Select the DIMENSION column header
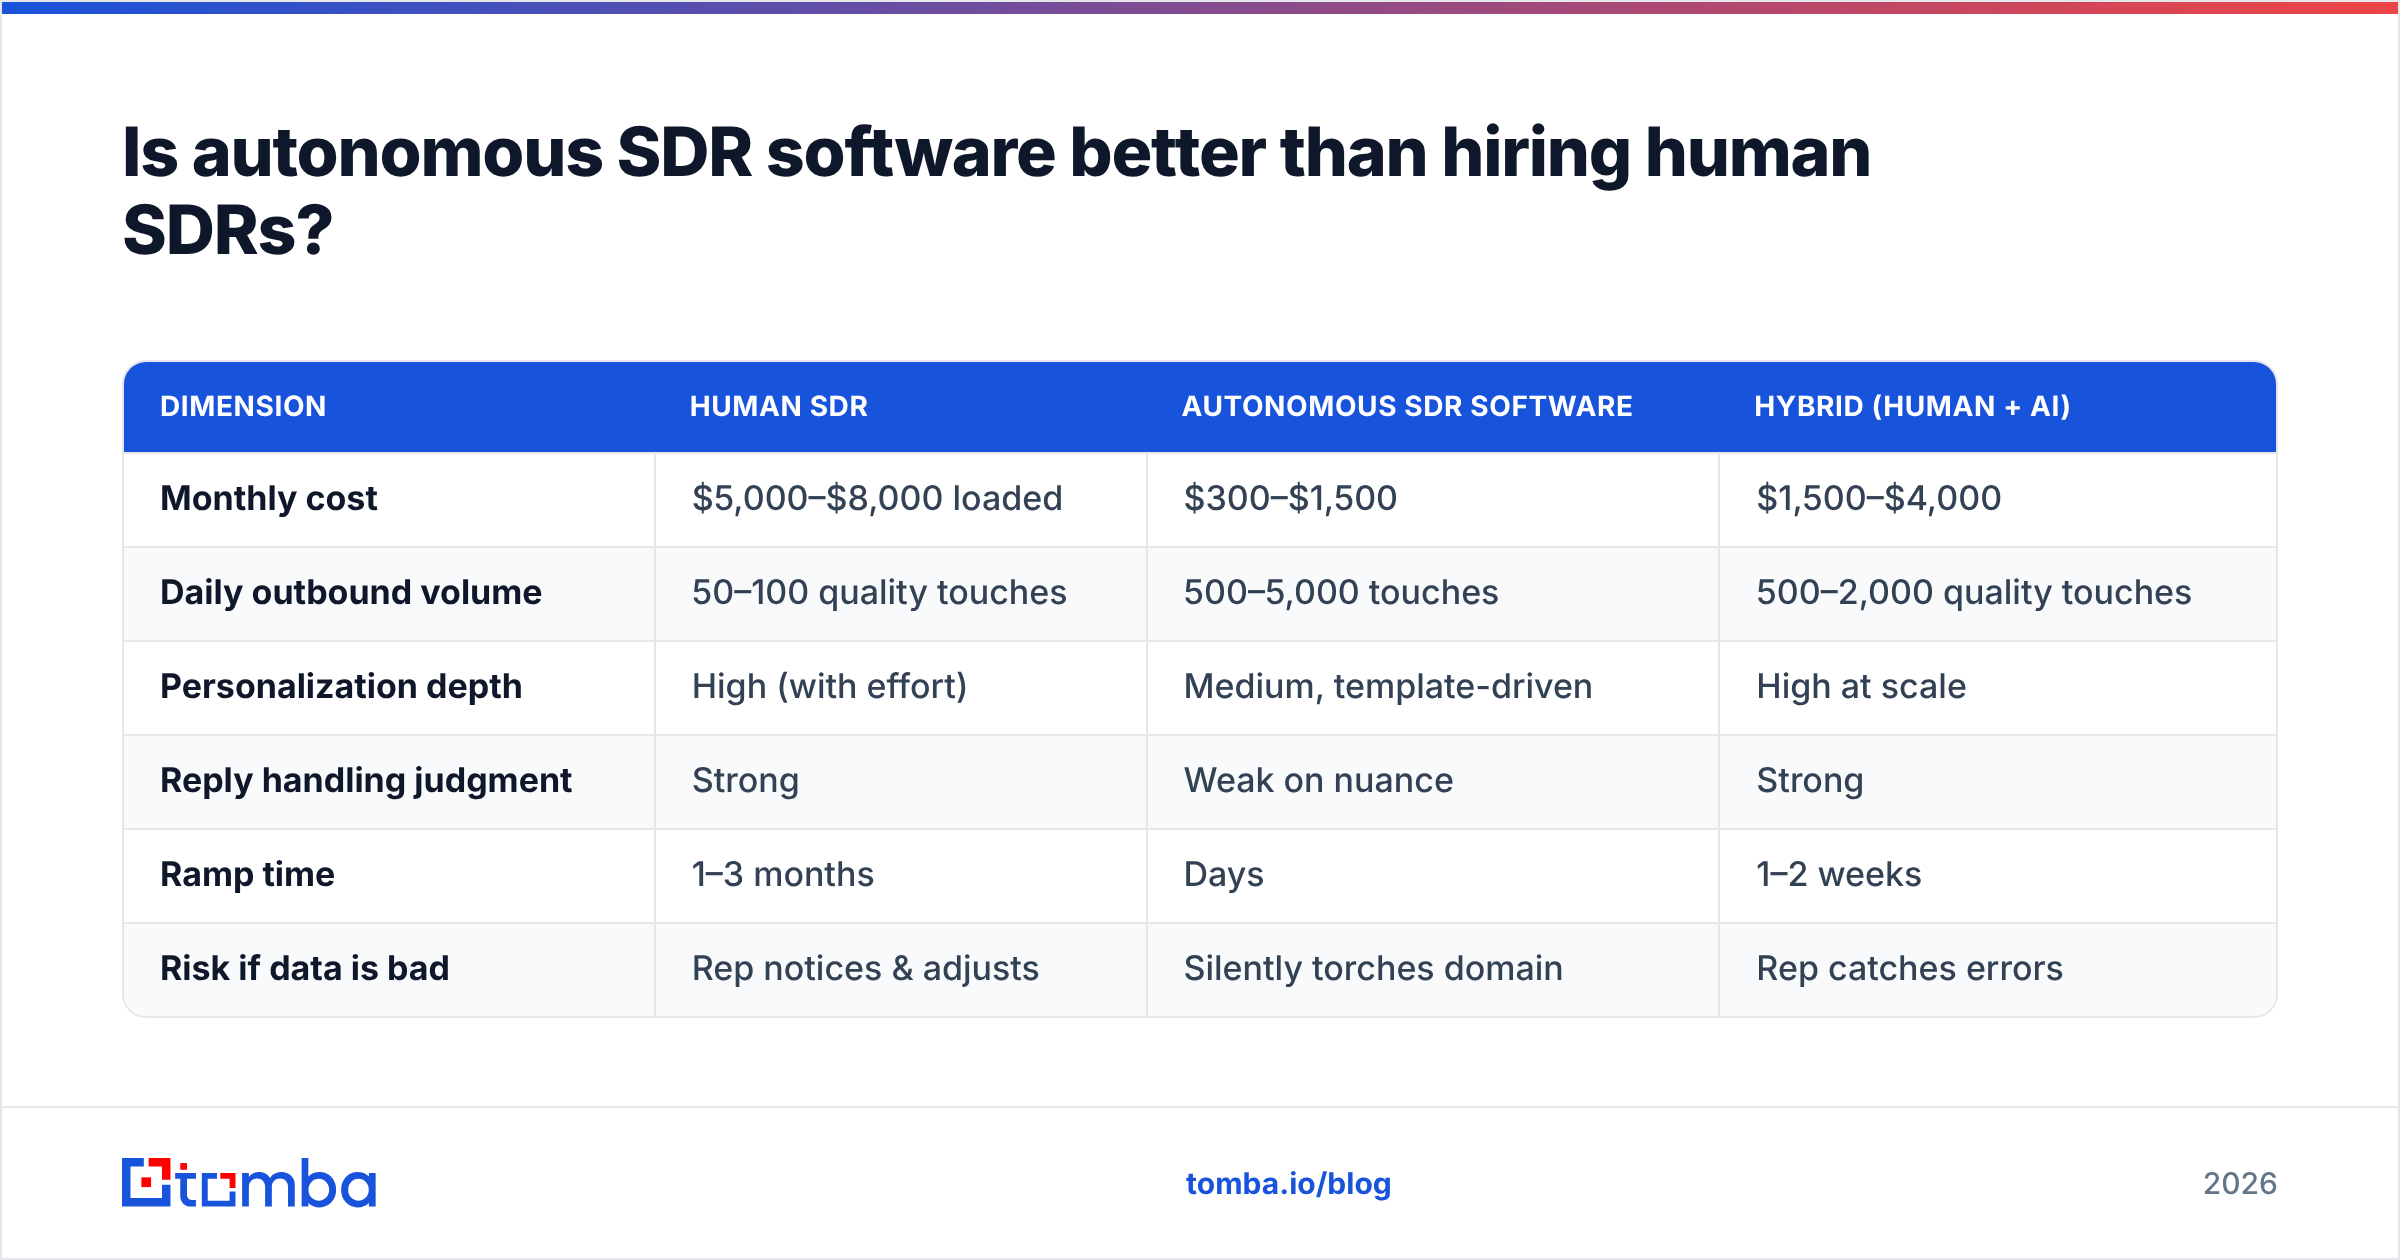2400x1260 pixels. tap(243, 406)
